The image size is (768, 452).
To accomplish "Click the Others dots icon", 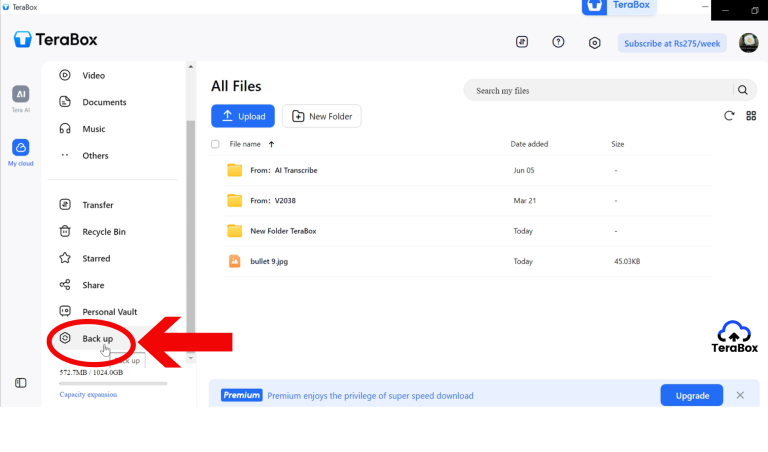I will (65, 155).
